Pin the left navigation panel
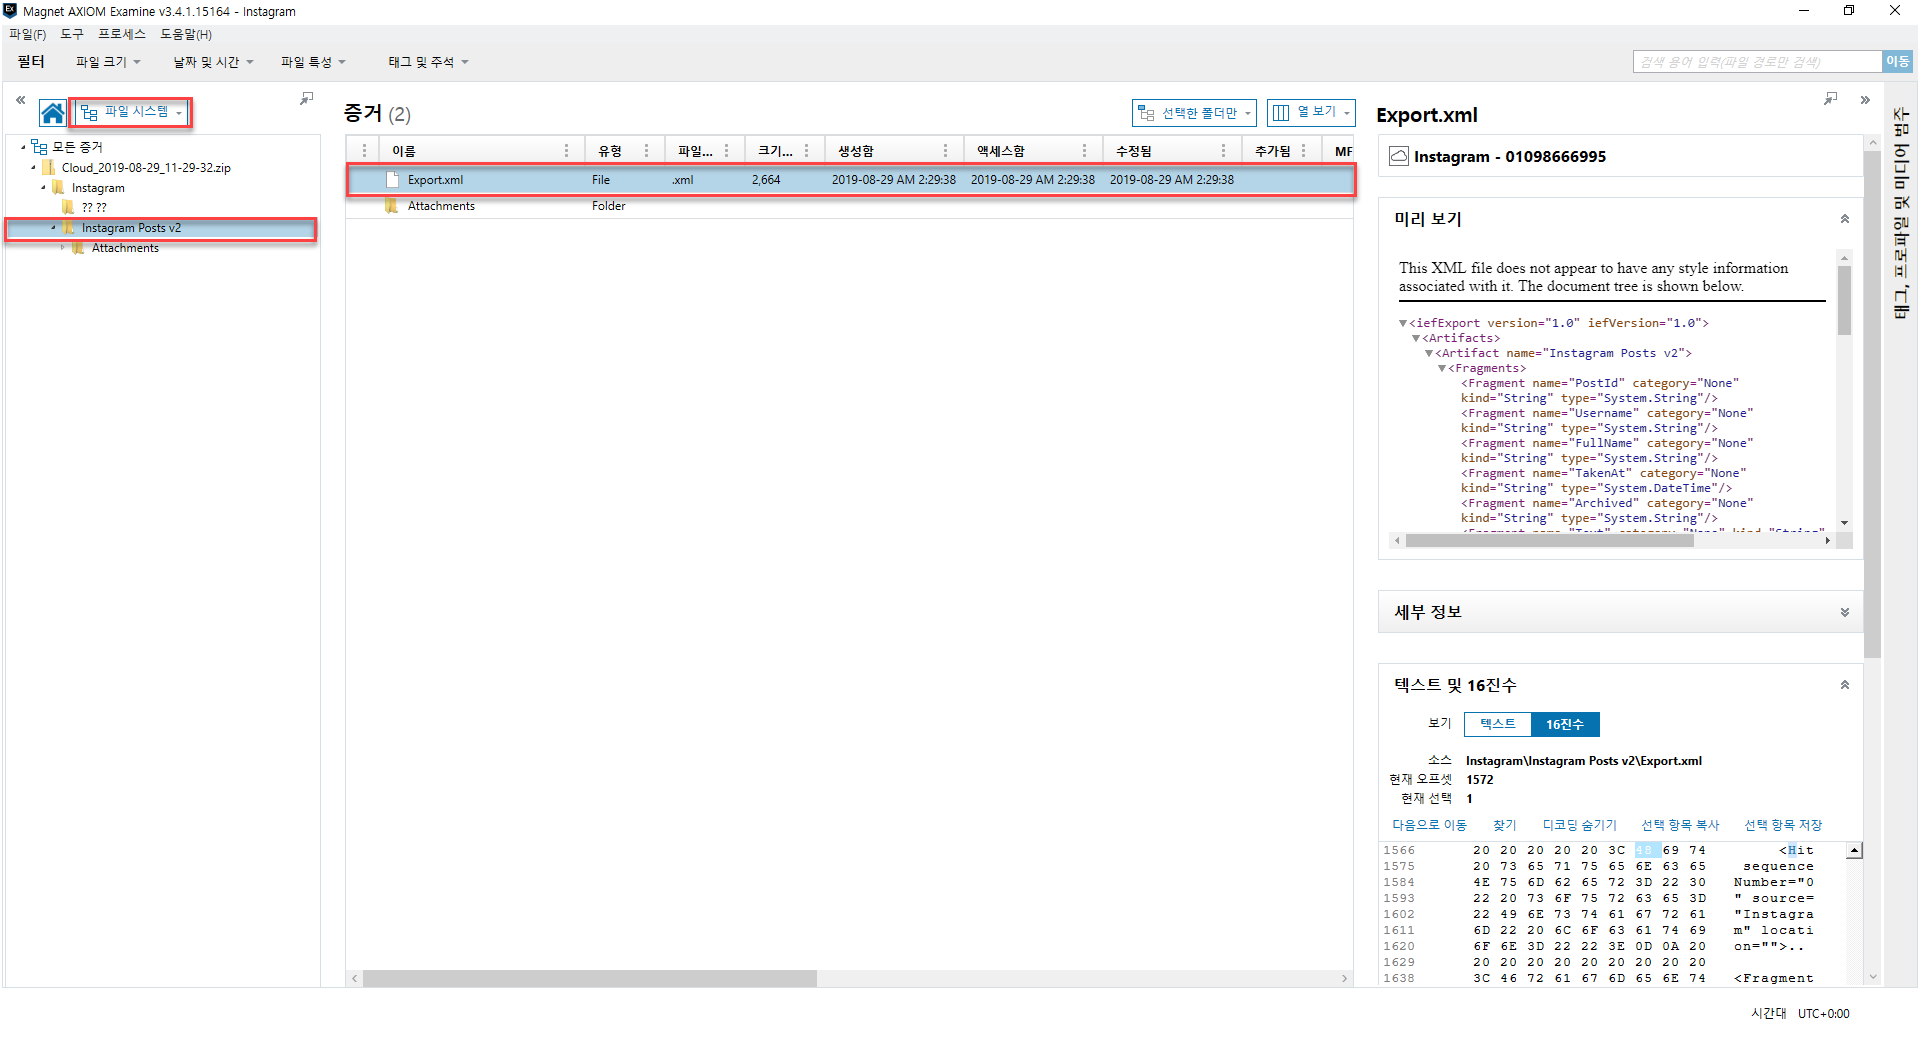This screenshot has width=1920, height=1040. (306, 98)
